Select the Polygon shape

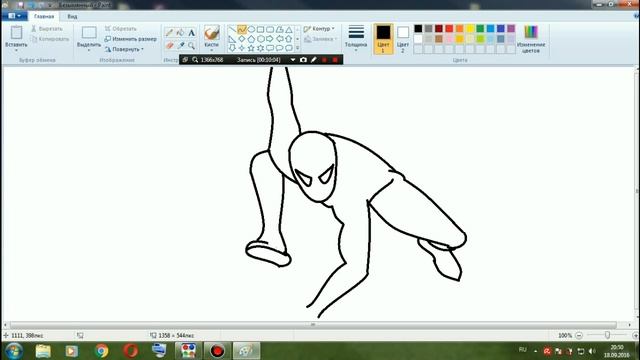279,30
